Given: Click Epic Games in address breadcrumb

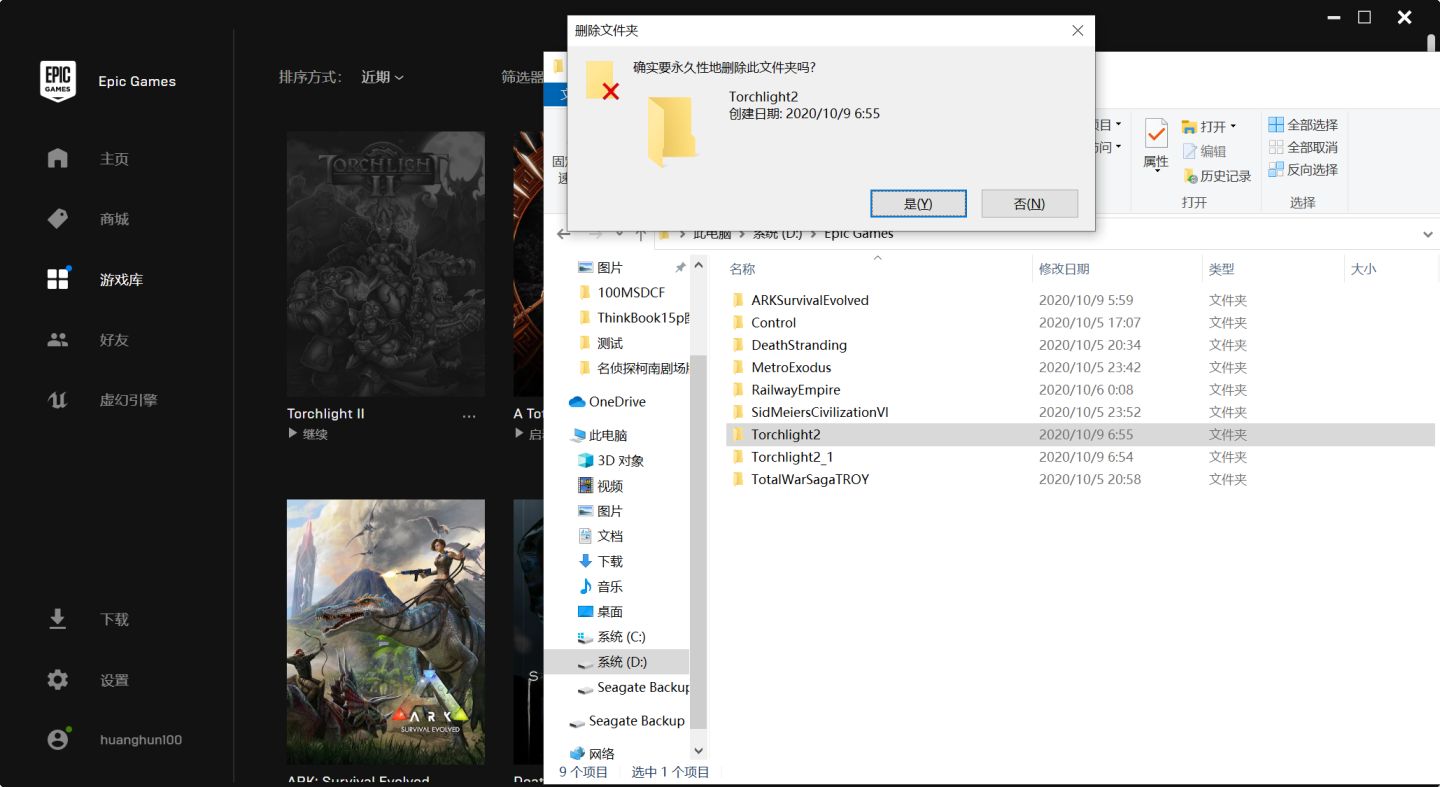Looking at the screenshot, I should 858,234.
